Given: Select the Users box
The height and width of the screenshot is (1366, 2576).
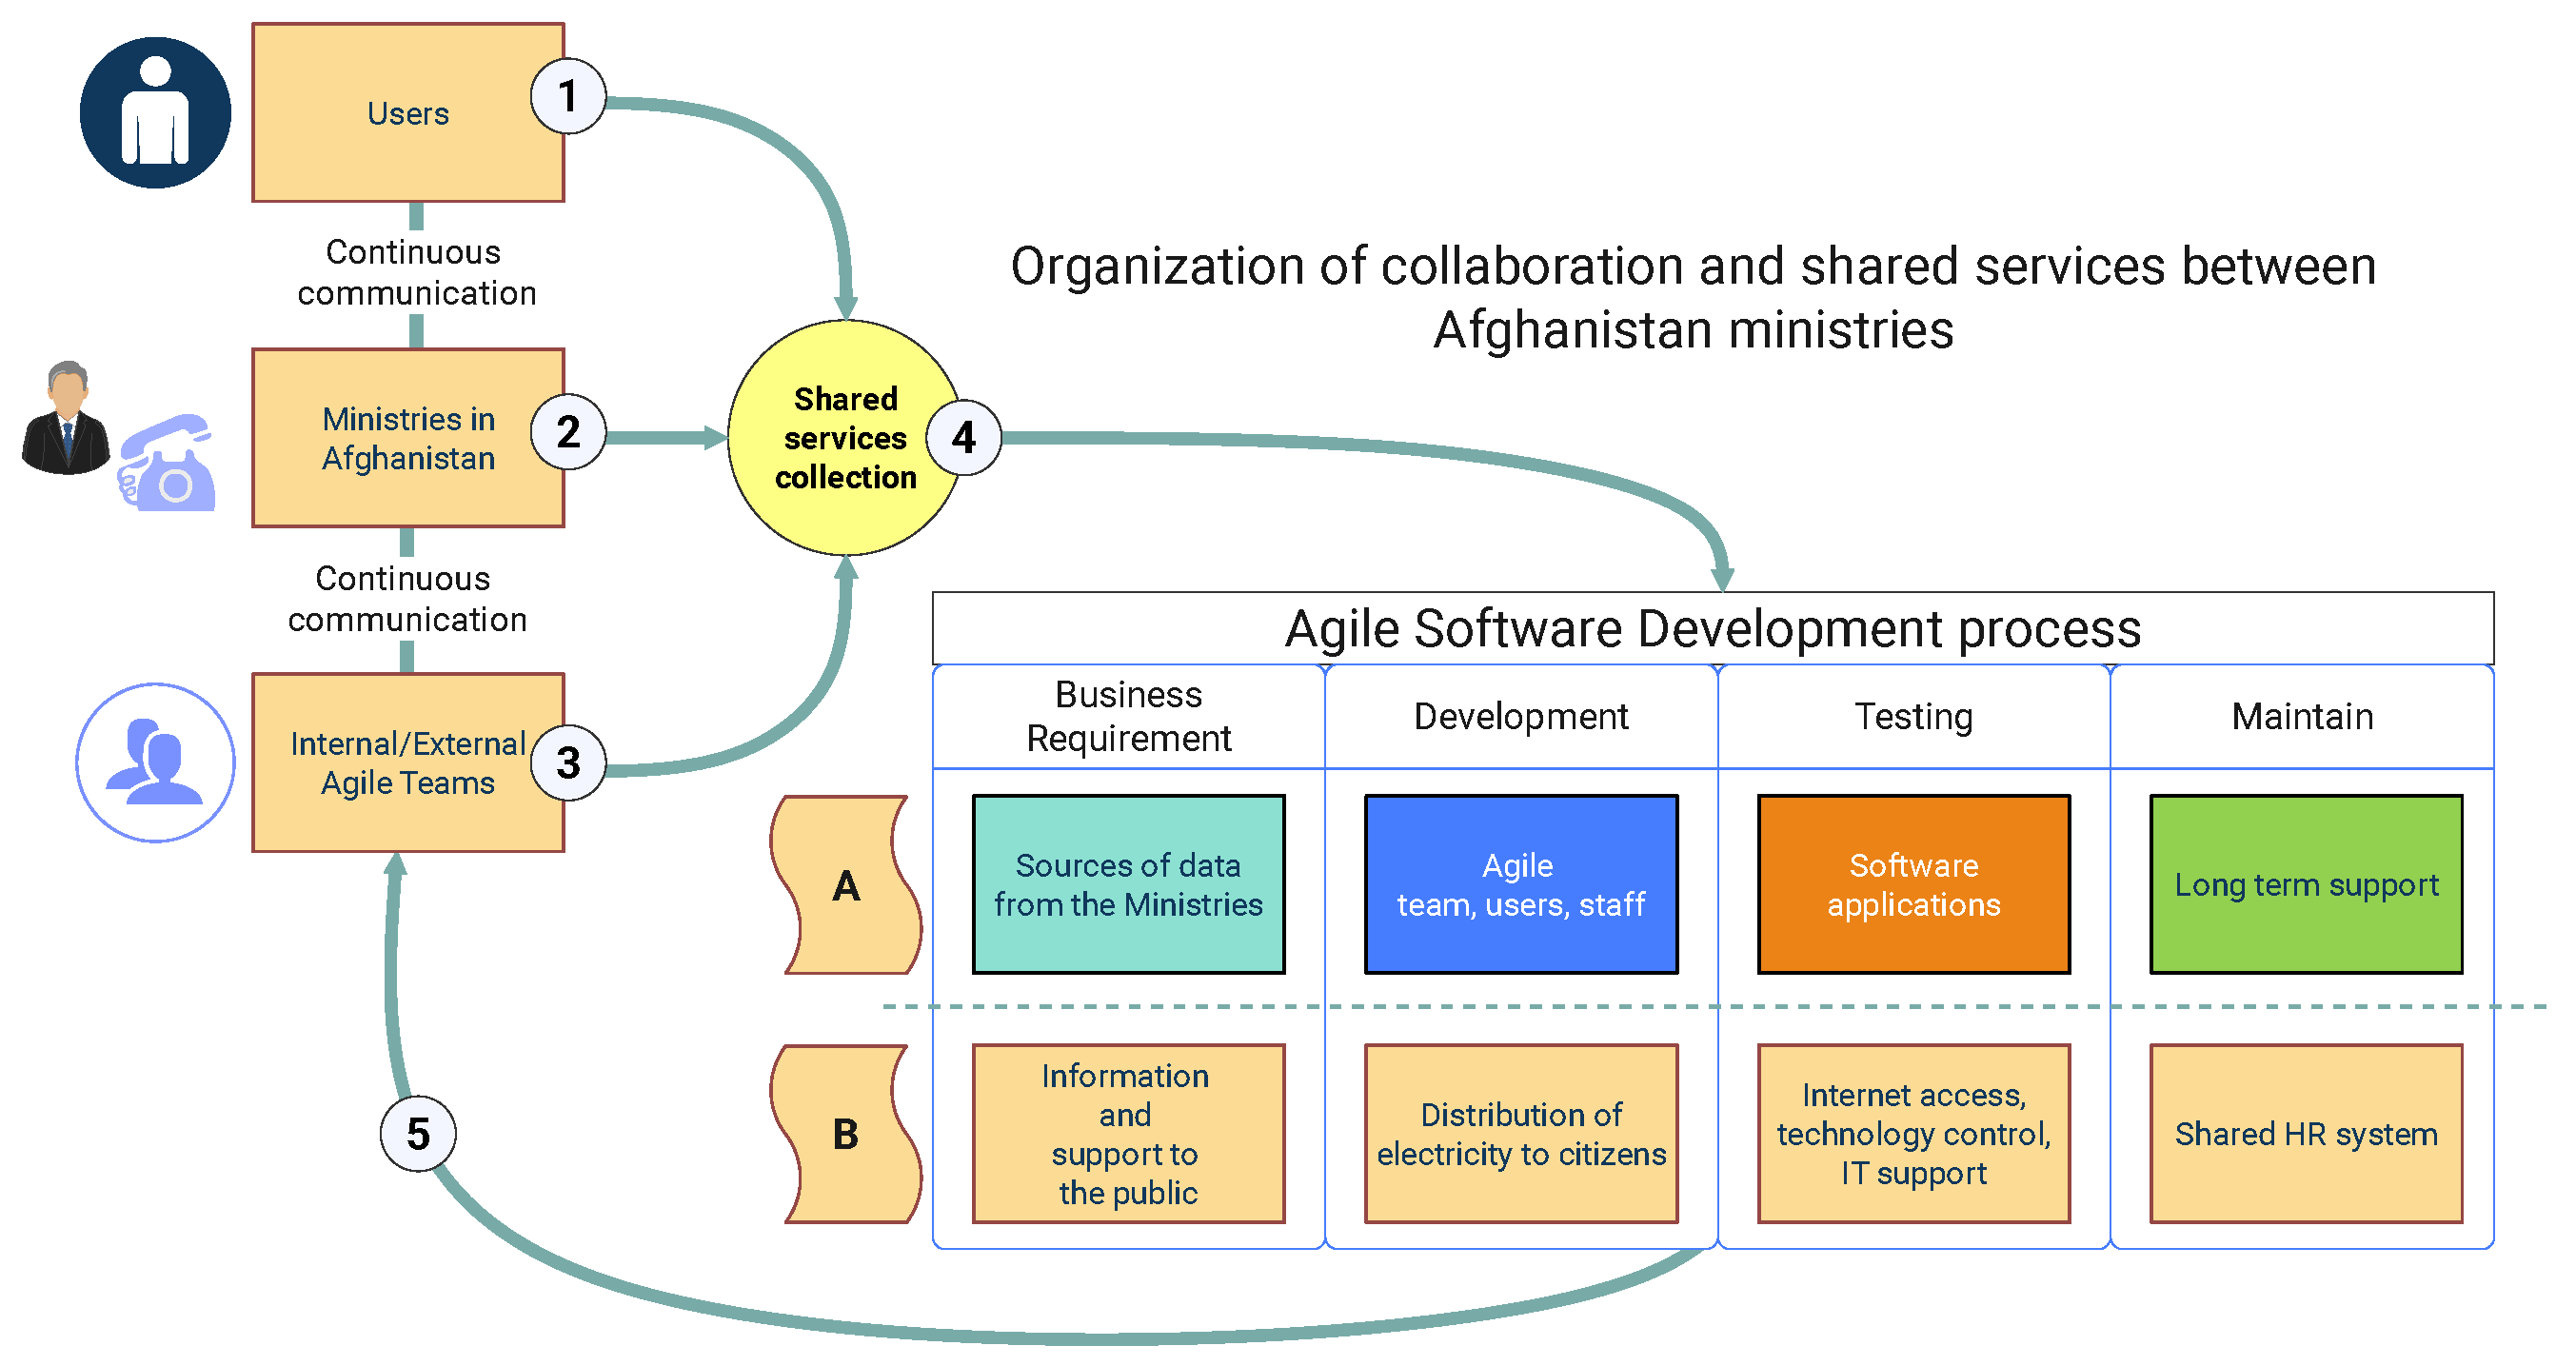Looking at the screenshot, I should click(x=407, y=113).
